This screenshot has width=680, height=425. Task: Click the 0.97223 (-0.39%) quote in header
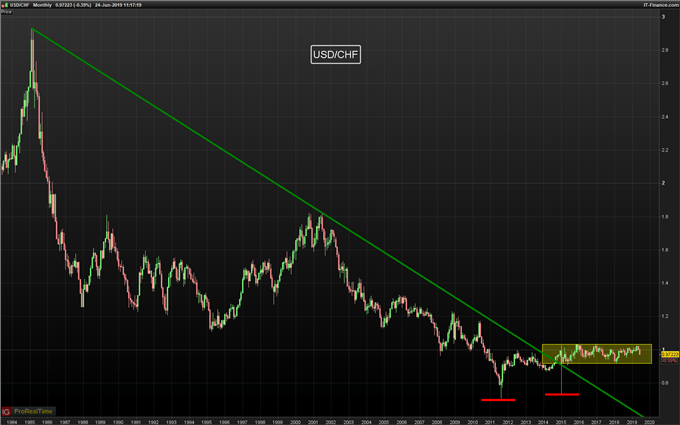[x=73, y=5]
